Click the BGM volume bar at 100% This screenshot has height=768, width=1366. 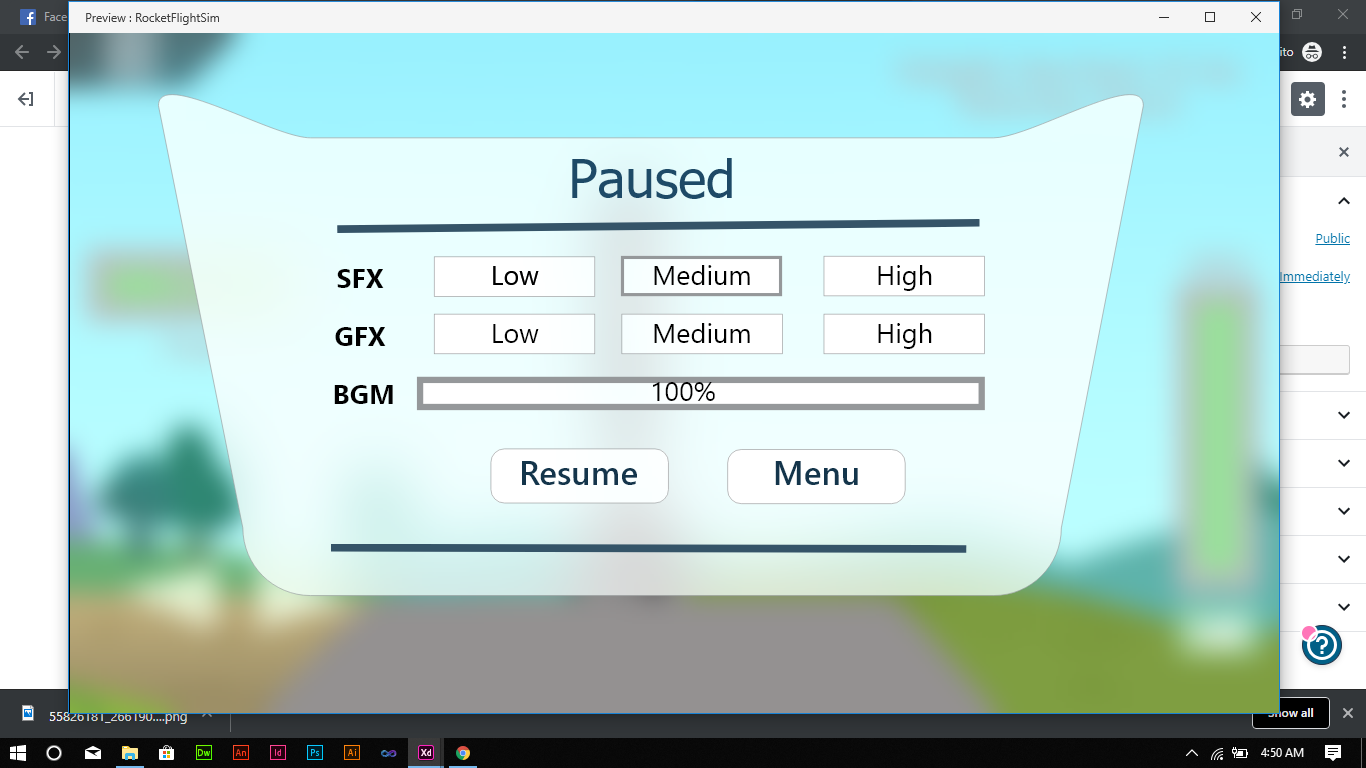pyautogui.click(x=700, y=393)
